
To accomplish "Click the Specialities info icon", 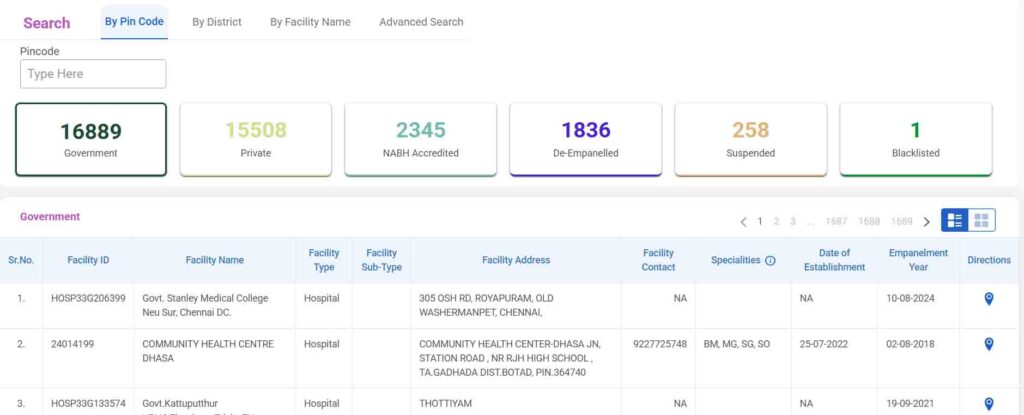I will (x=770, y=261).
